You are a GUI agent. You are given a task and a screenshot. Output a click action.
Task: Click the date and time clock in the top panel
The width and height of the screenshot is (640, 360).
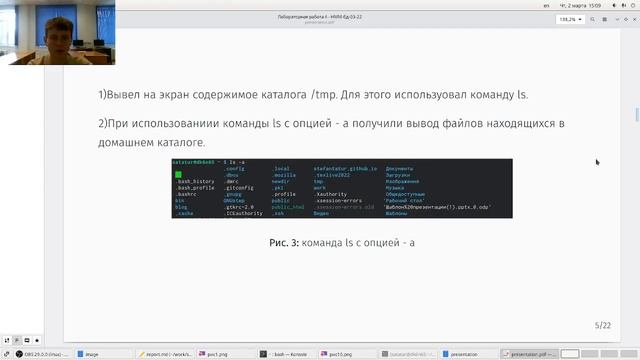(580, 6)
